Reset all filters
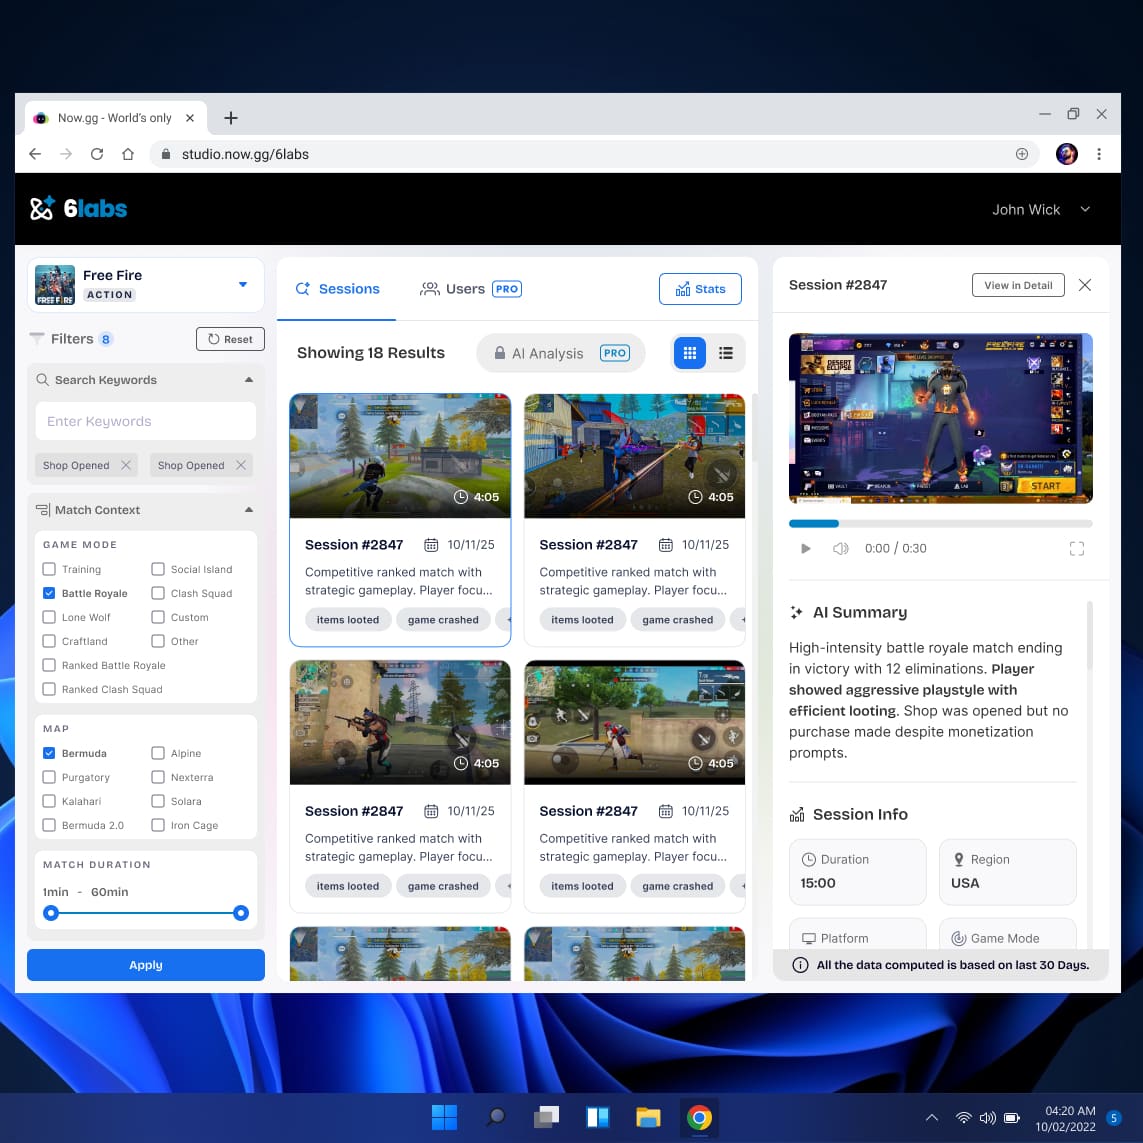Screen dimensions: 1143x1143 coord(230,339)
